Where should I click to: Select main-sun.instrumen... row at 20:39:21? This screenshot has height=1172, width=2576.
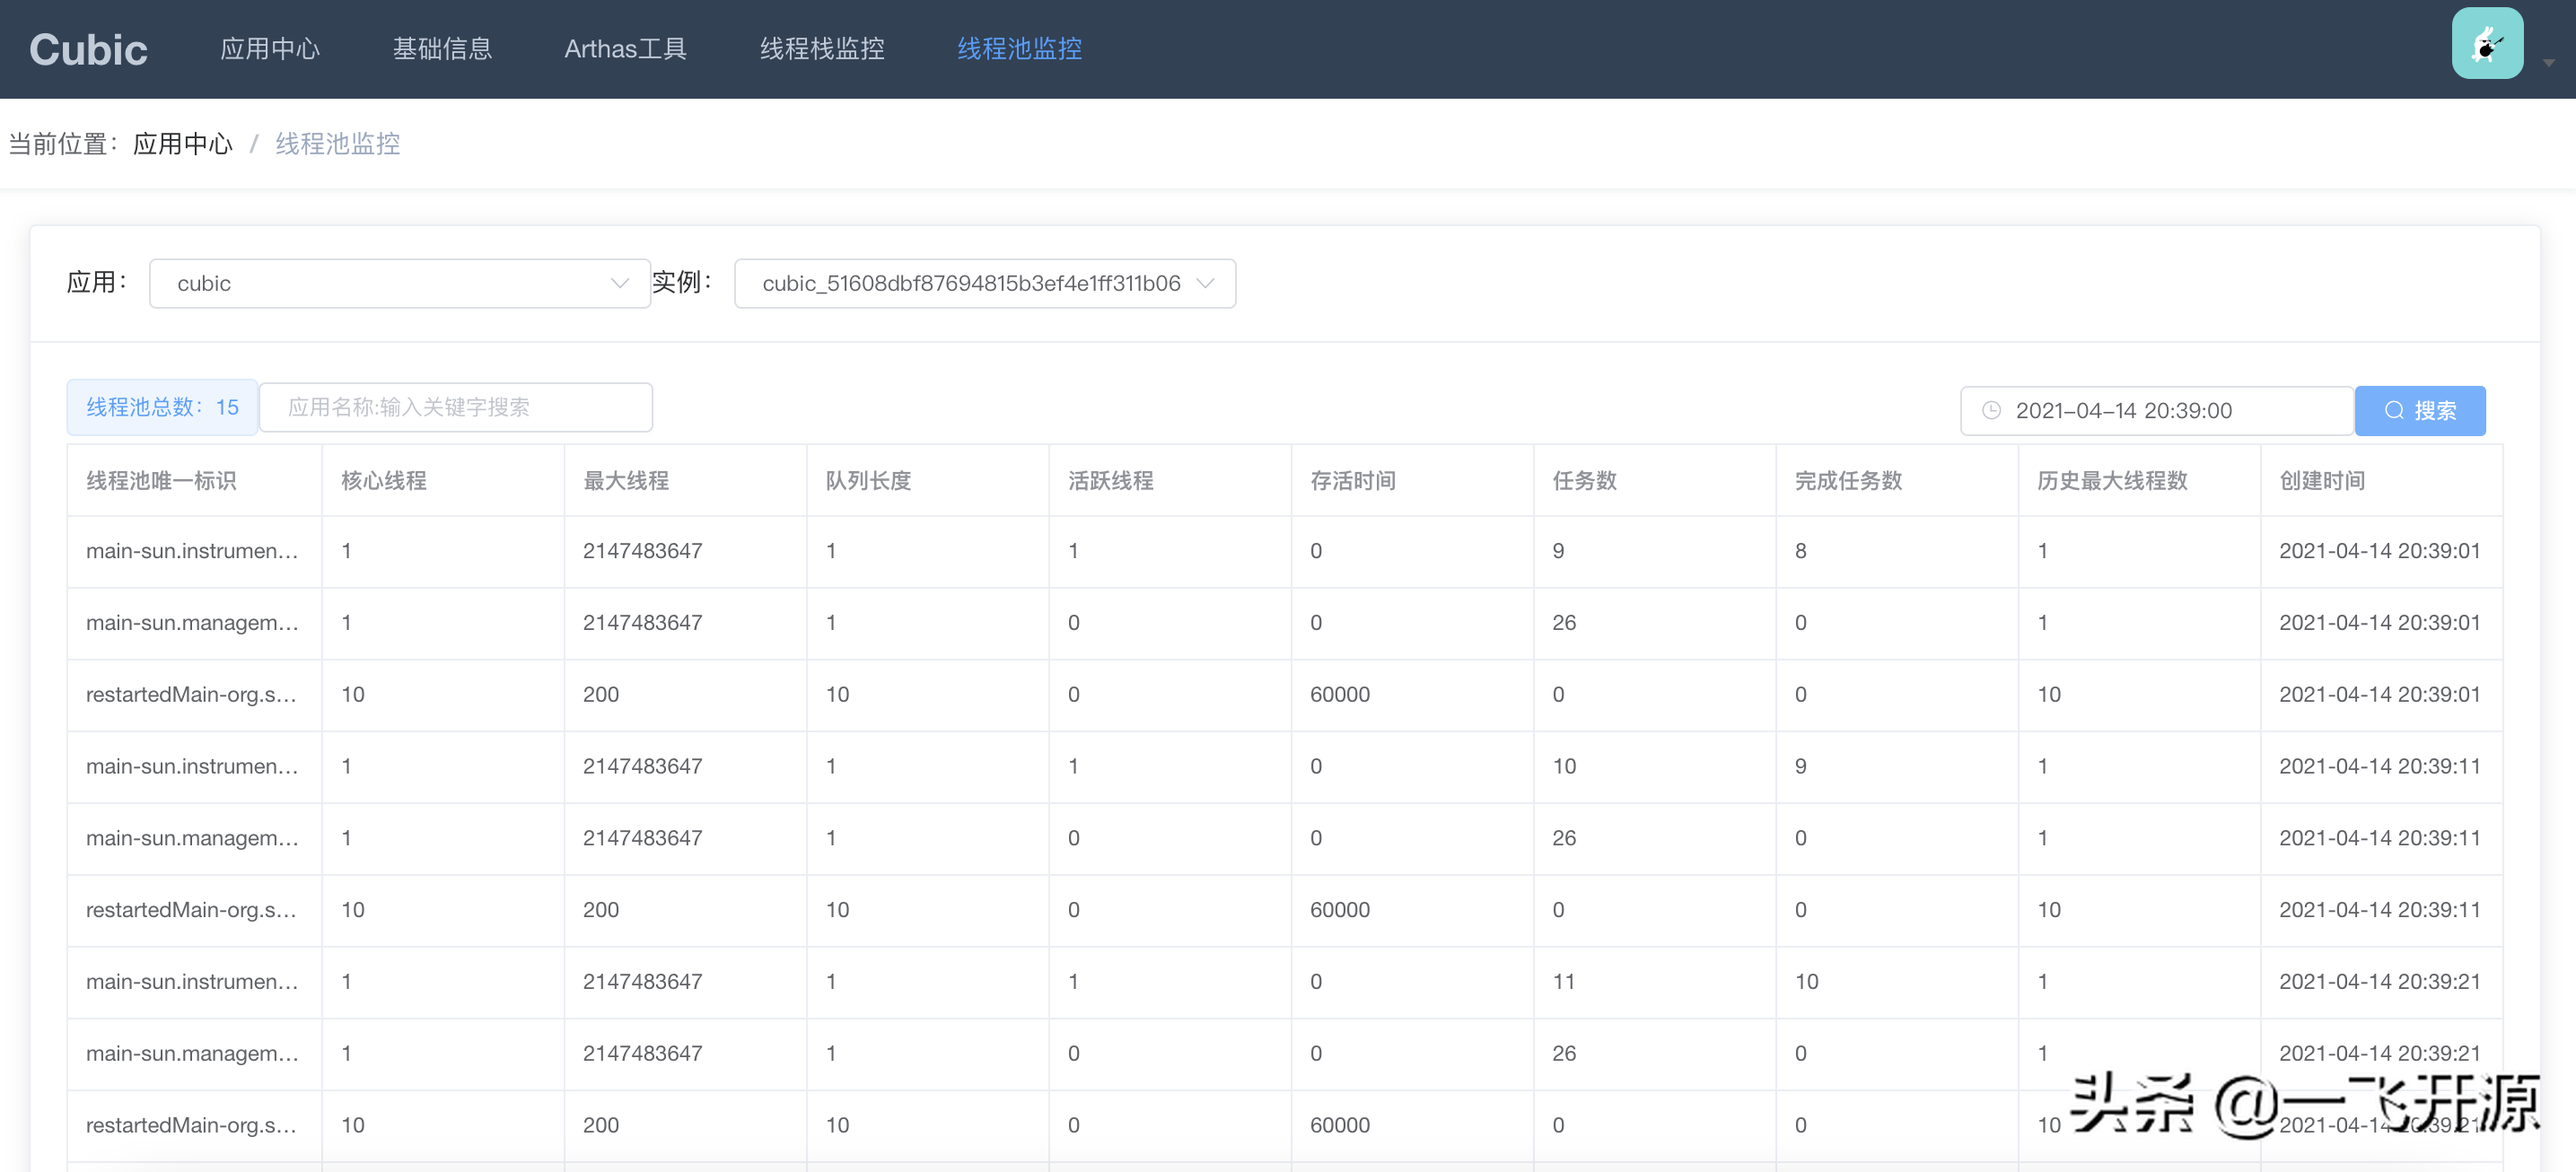[1285, 983]
